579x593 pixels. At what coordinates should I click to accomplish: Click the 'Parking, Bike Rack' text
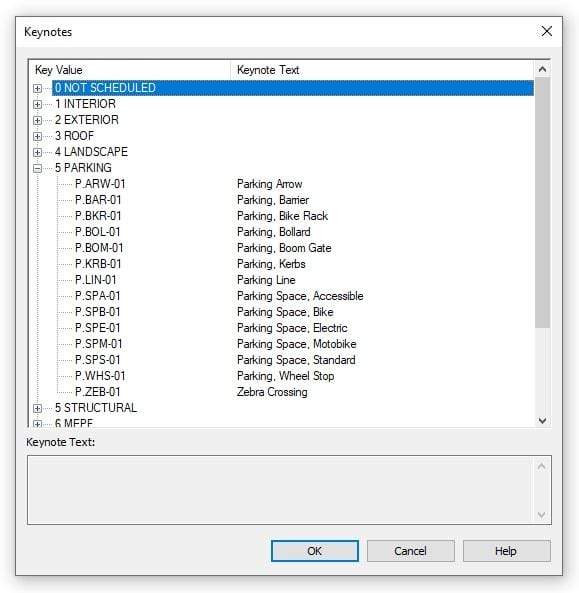pyautogui.click(x=283, y=216)
